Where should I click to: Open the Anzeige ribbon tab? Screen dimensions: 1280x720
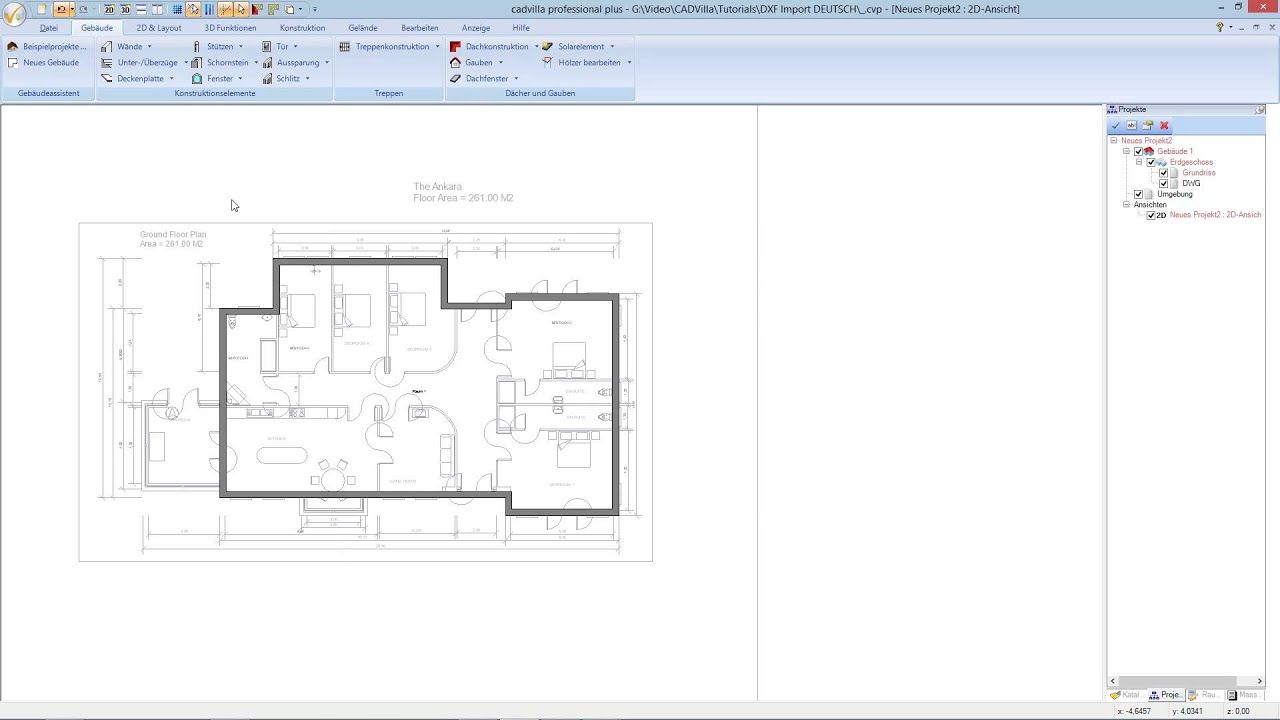click(x=476, y=28)
